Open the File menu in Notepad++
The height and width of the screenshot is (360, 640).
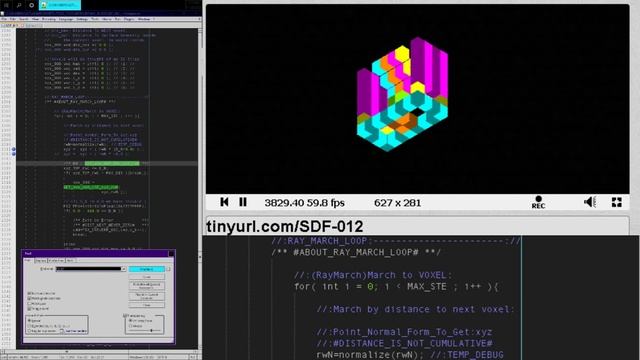click(4, 19)
